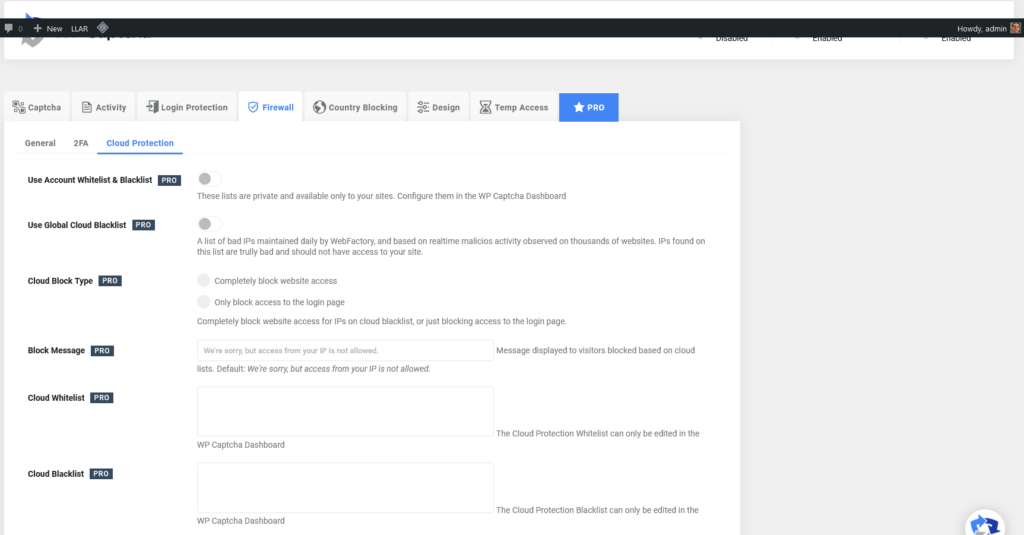This screenshot has height=535, width=1024.
Task: Turn on Use Global Cloud Blacklist switch
Action: tap(208, 224)
